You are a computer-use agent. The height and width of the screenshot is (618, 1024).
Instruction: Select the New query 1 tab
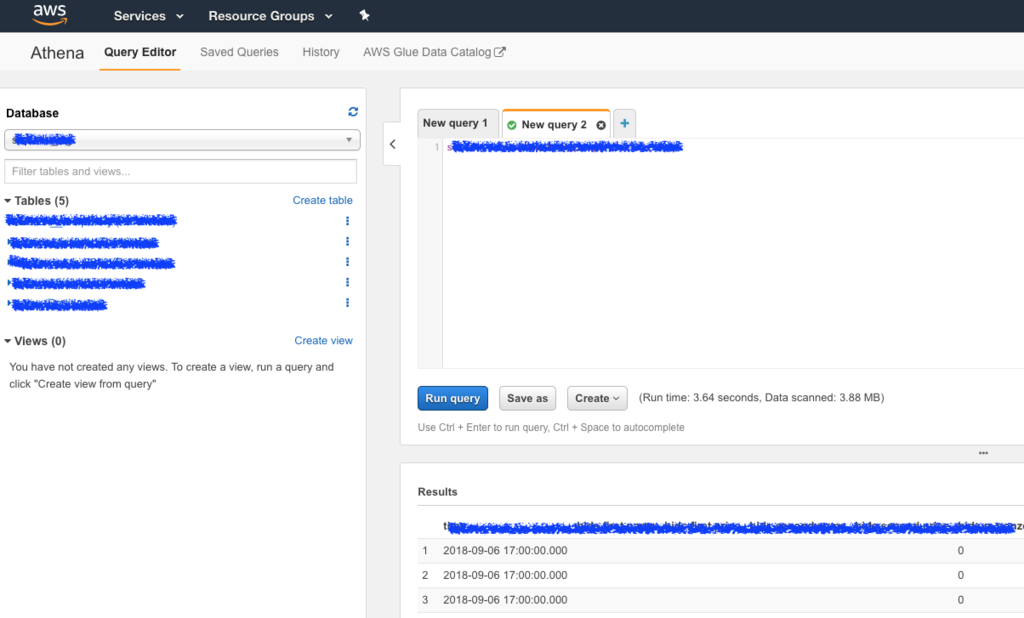tap(458, 123)
